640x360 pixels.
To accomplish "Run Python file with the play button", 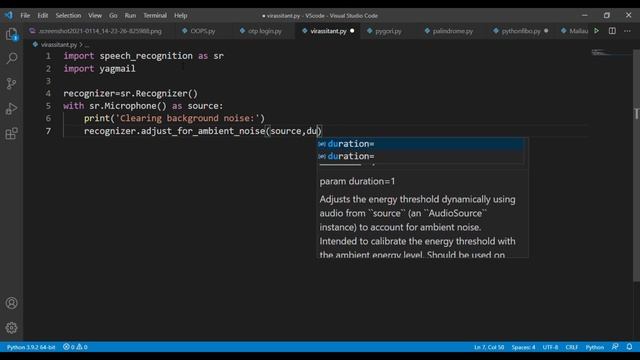I will 596,31.
